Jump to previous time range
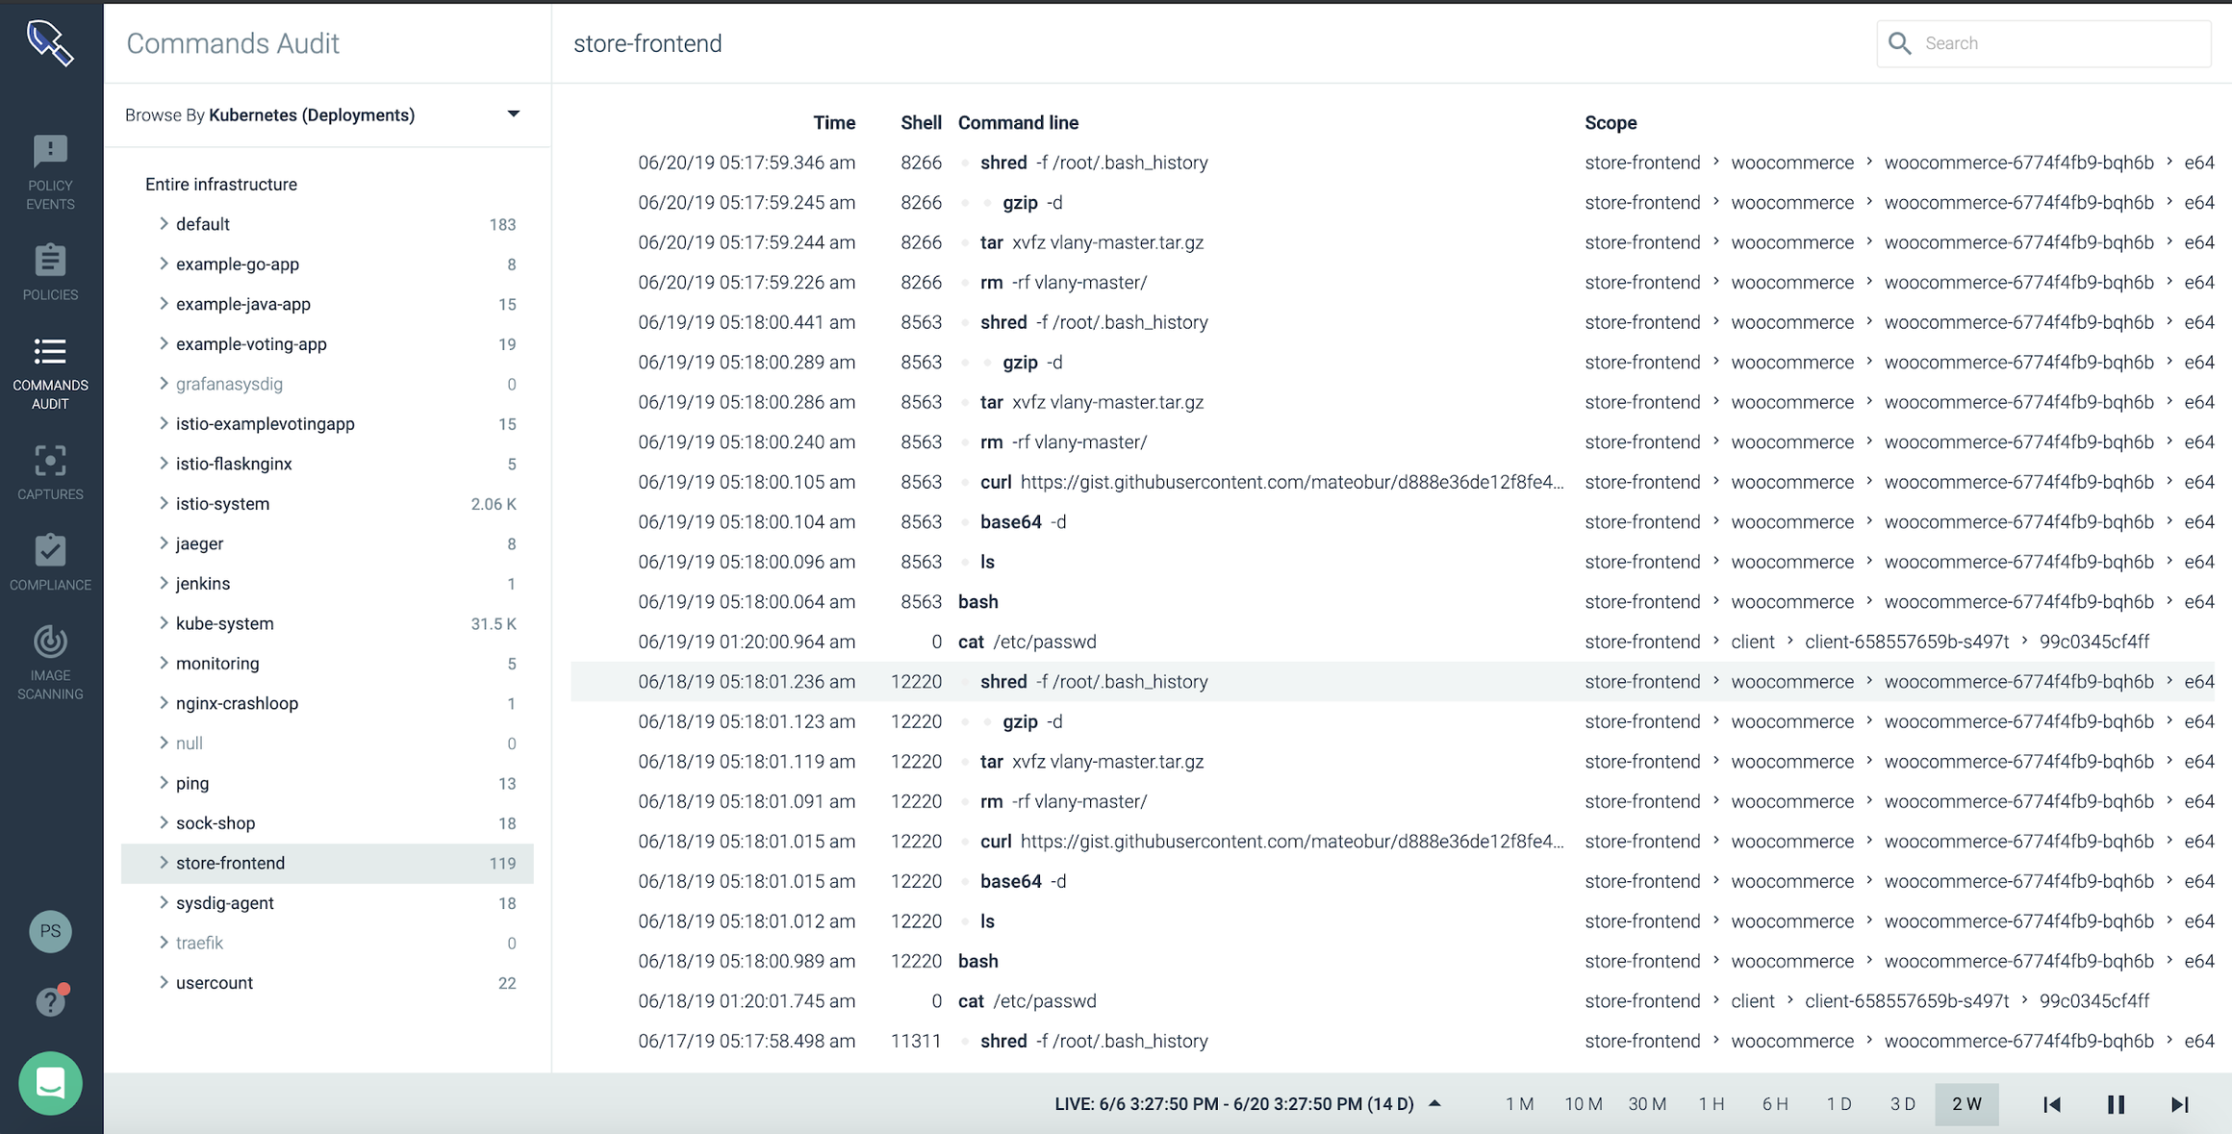Image resolution: width=2232 pixels, height=1134 pixels. [2051, 1104]
